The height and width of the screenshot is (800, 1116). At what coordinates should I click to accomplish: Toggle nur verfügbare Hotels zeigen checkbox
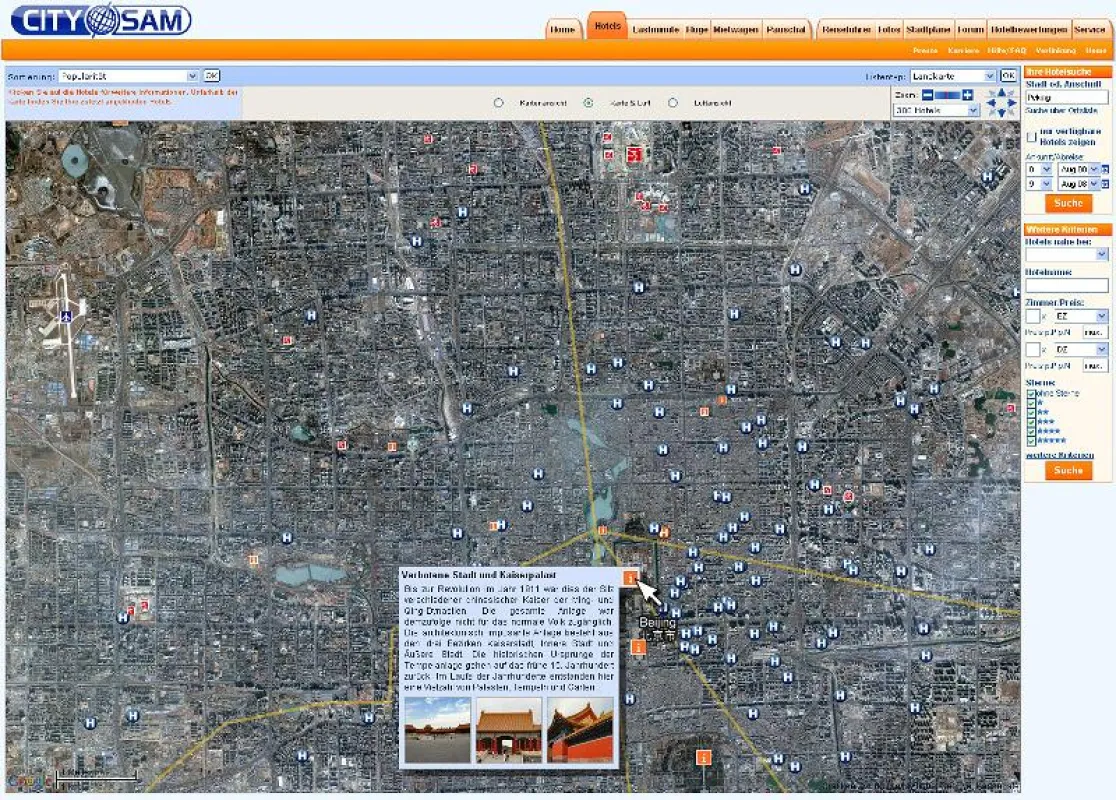1031,137
